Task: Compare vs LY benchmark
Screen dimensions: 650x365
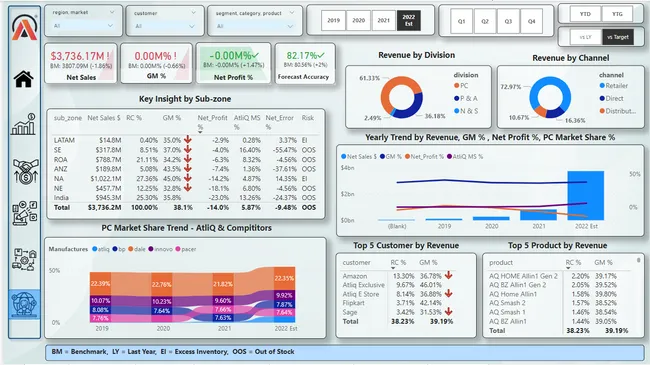Action: coord(585,37)
